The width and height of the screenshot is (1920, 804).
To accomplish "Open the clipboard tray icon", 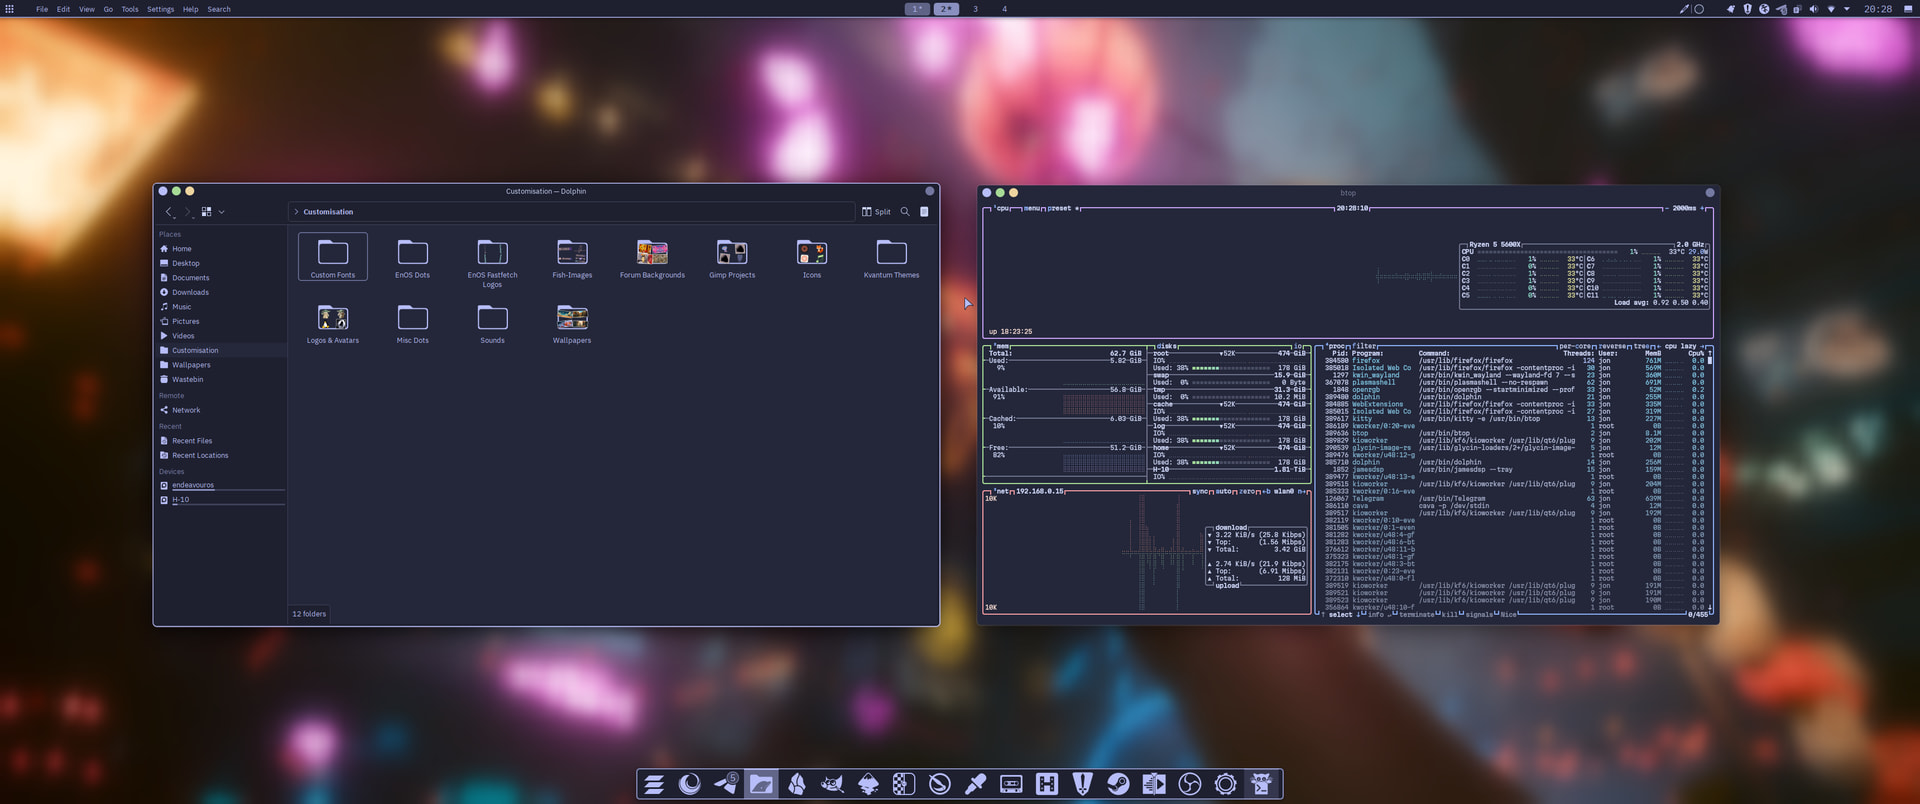I will [1797, 9].
